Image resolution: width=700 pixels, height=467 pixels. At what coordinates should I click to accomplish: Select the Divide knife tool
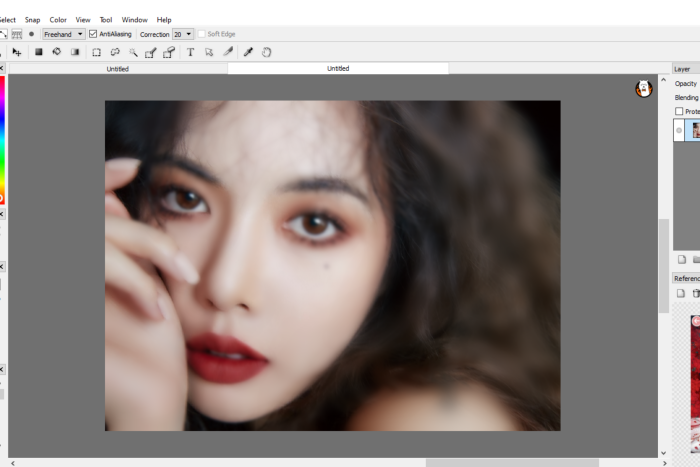point(228,52)
